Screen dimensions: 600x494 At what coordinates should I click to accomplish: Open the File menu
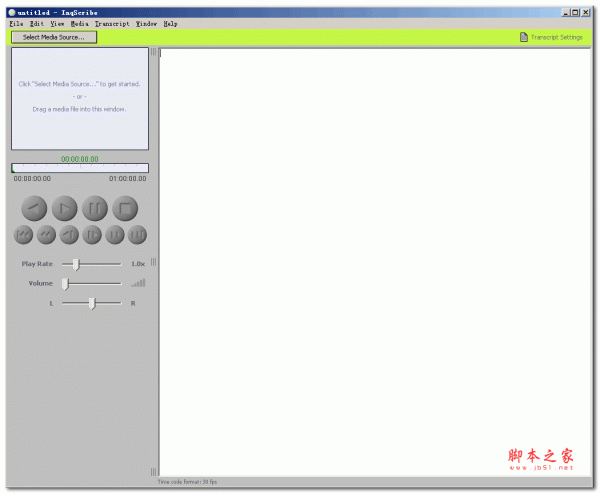click(x=16, y=24)
